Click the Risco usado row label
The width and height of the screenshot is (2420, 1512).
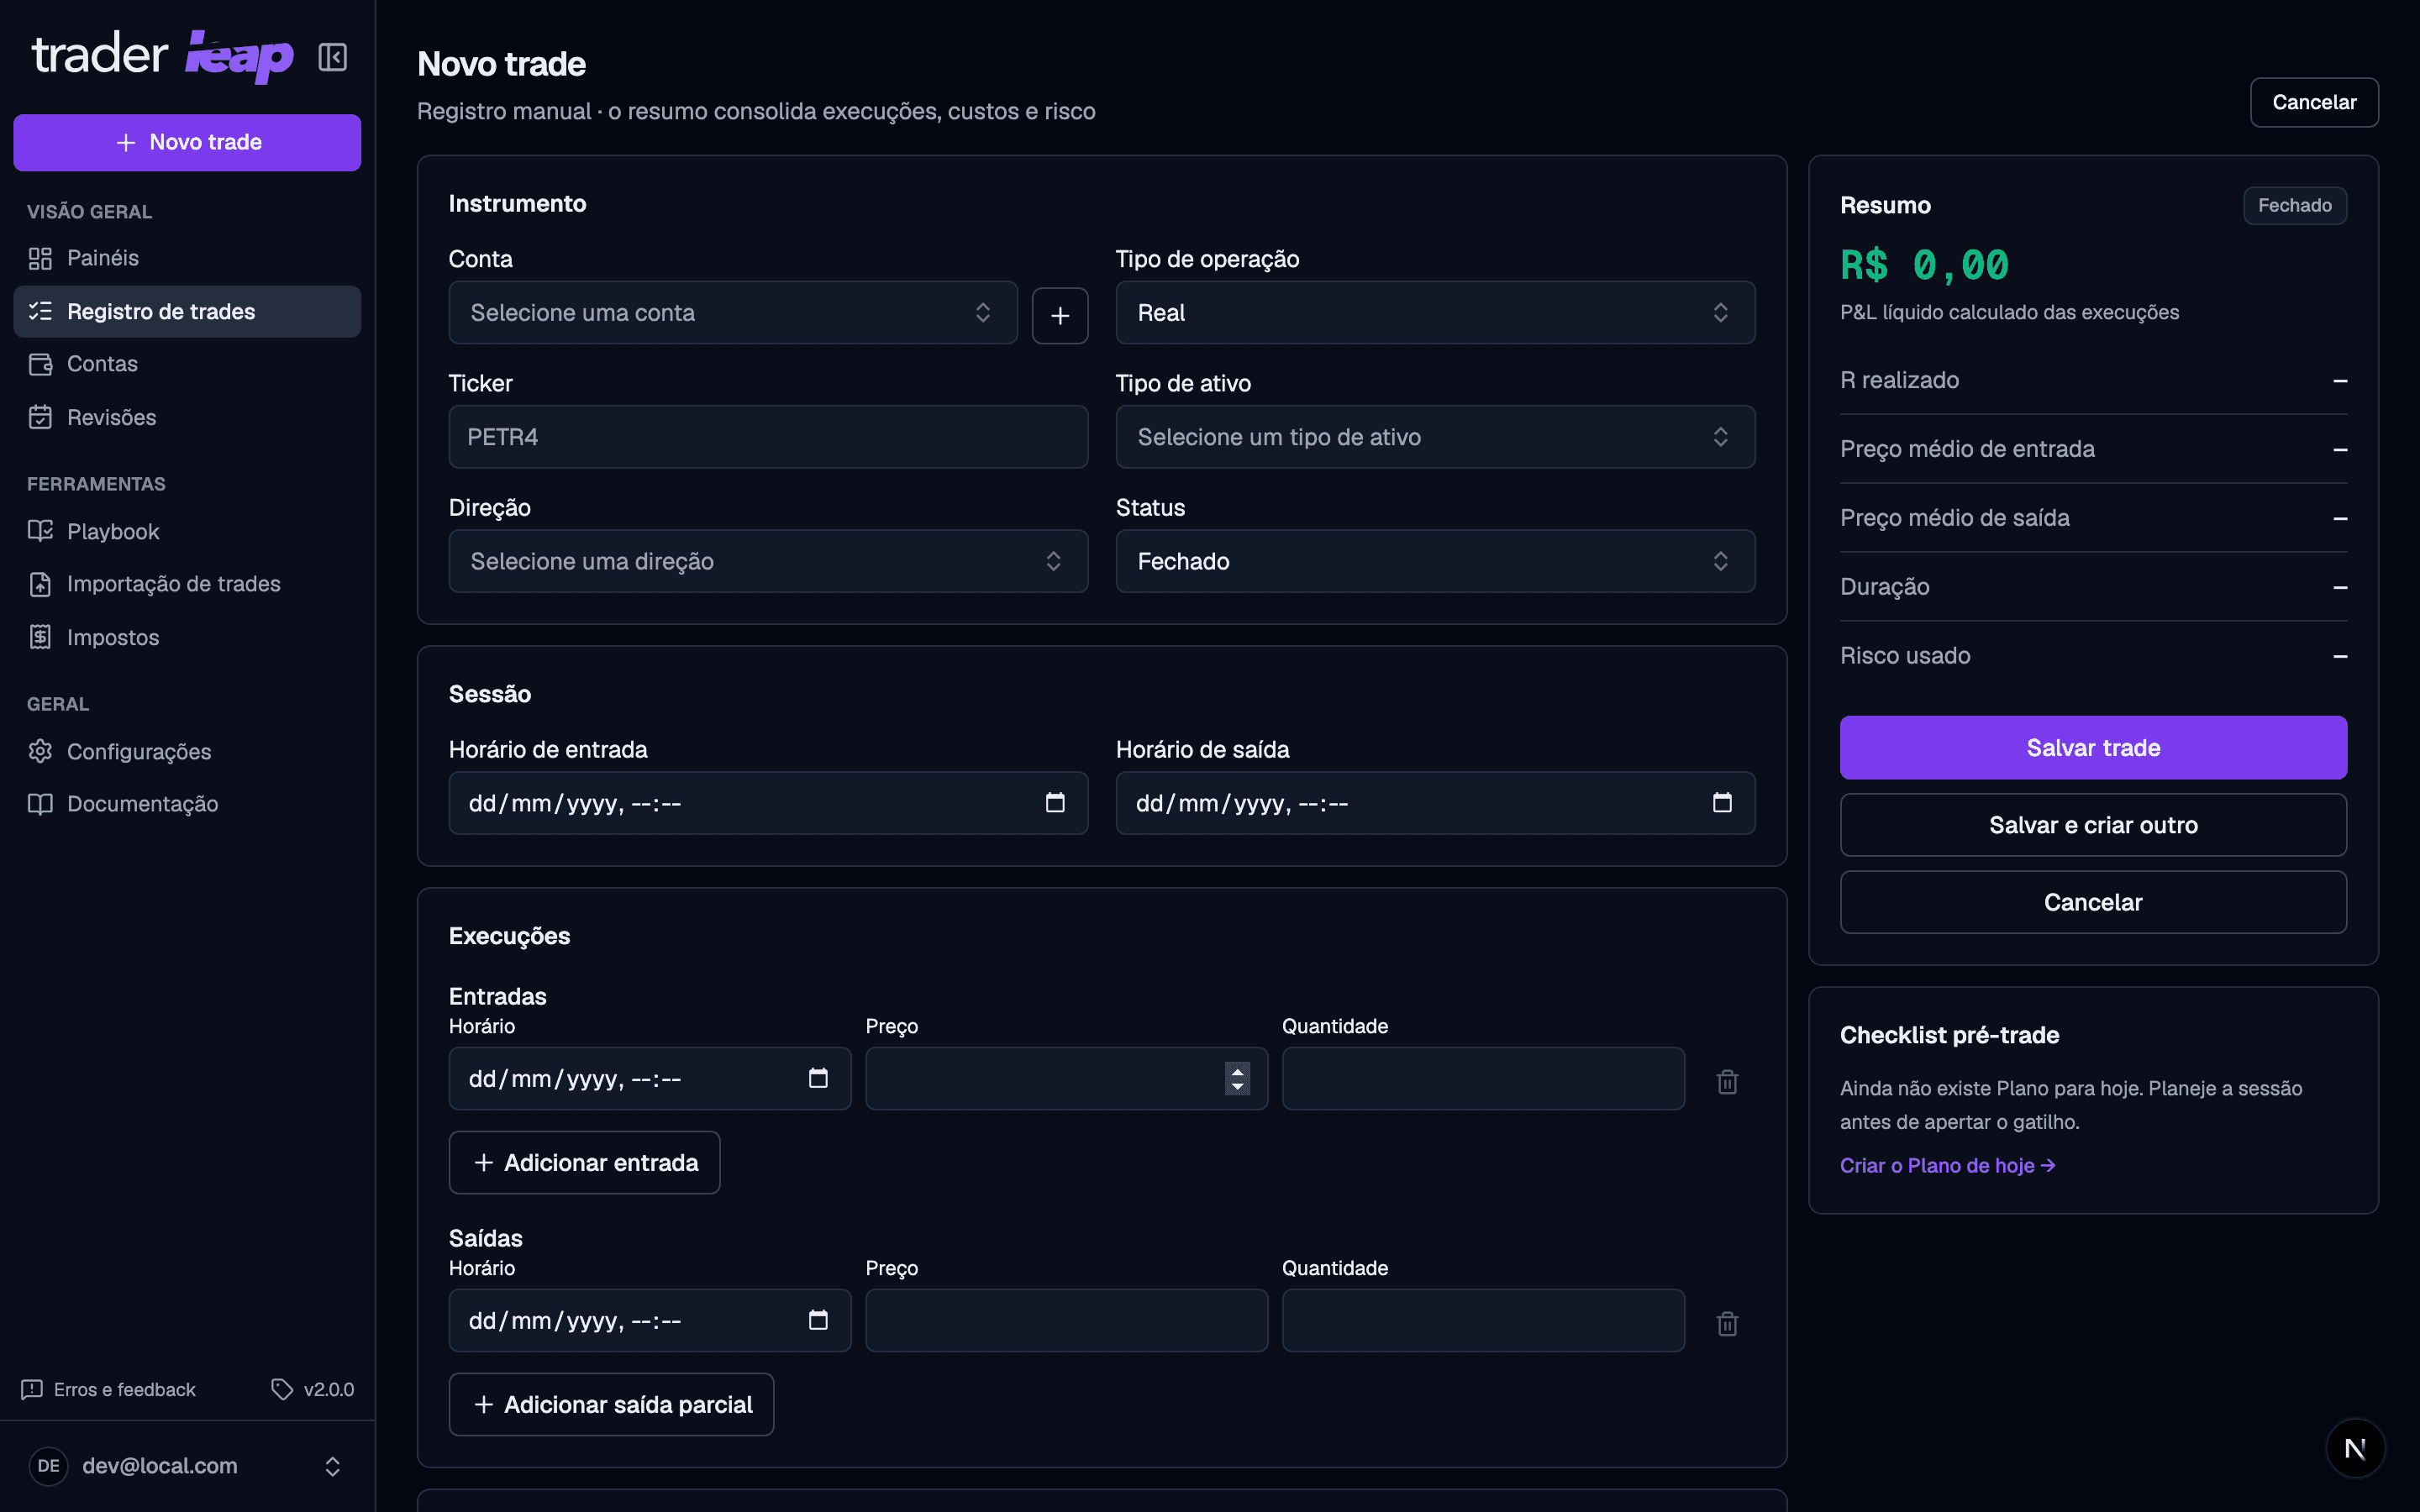[1905, 655]
